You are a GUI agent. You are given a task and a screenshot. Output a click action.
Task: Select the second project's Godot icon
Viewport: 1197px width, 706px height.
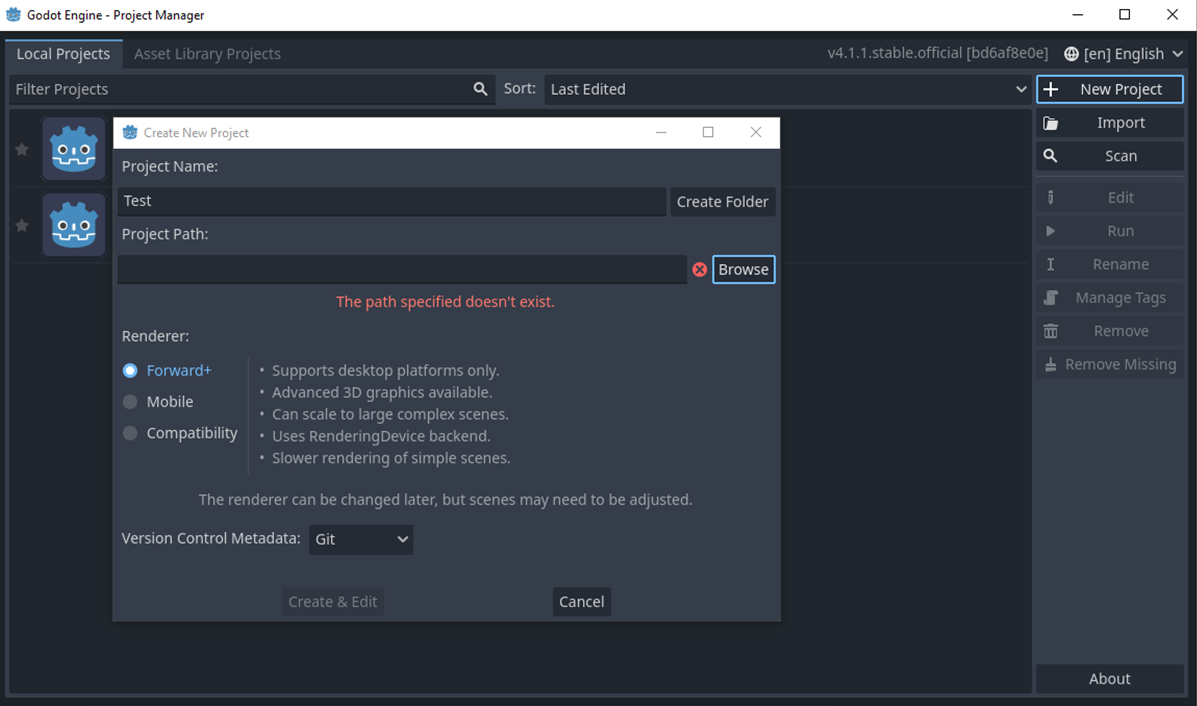73,225
